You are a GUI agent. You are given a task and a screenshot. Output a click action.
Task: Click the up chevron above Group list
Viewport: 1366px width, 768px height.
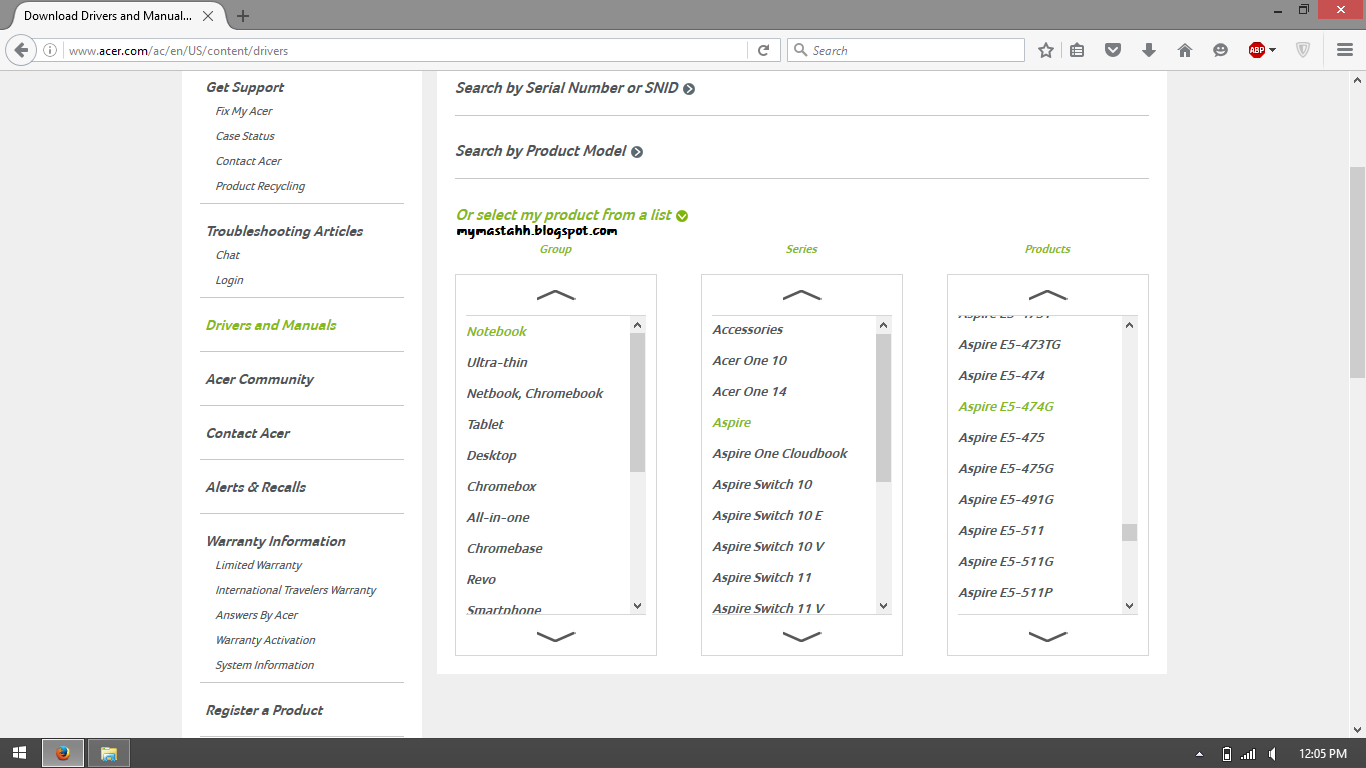coord(556,295)
